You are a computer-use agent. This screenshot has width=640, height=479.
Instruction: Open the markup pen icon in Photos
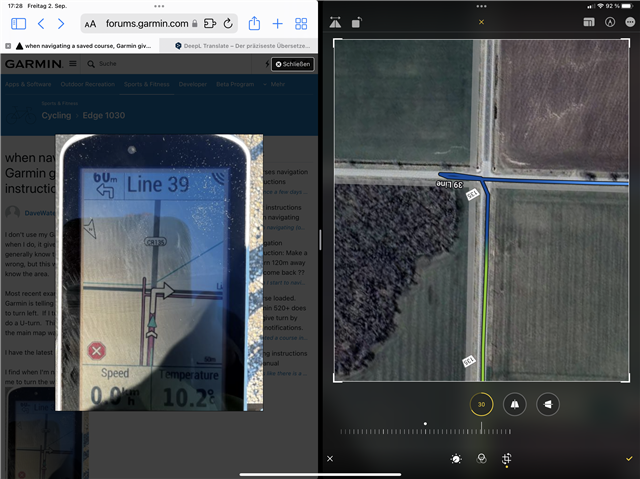tap(610, 22)
